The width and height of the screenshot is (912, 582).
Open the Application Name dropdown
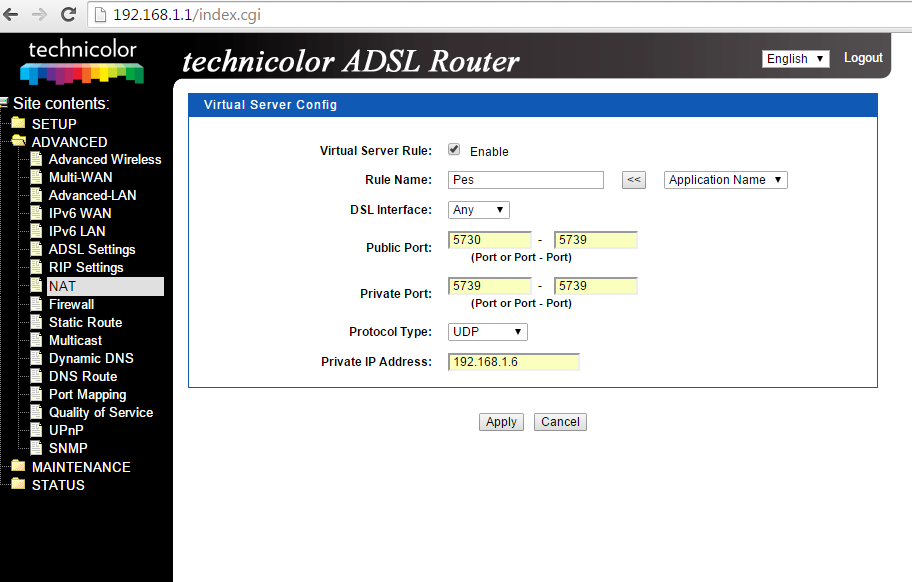[725, 180]
